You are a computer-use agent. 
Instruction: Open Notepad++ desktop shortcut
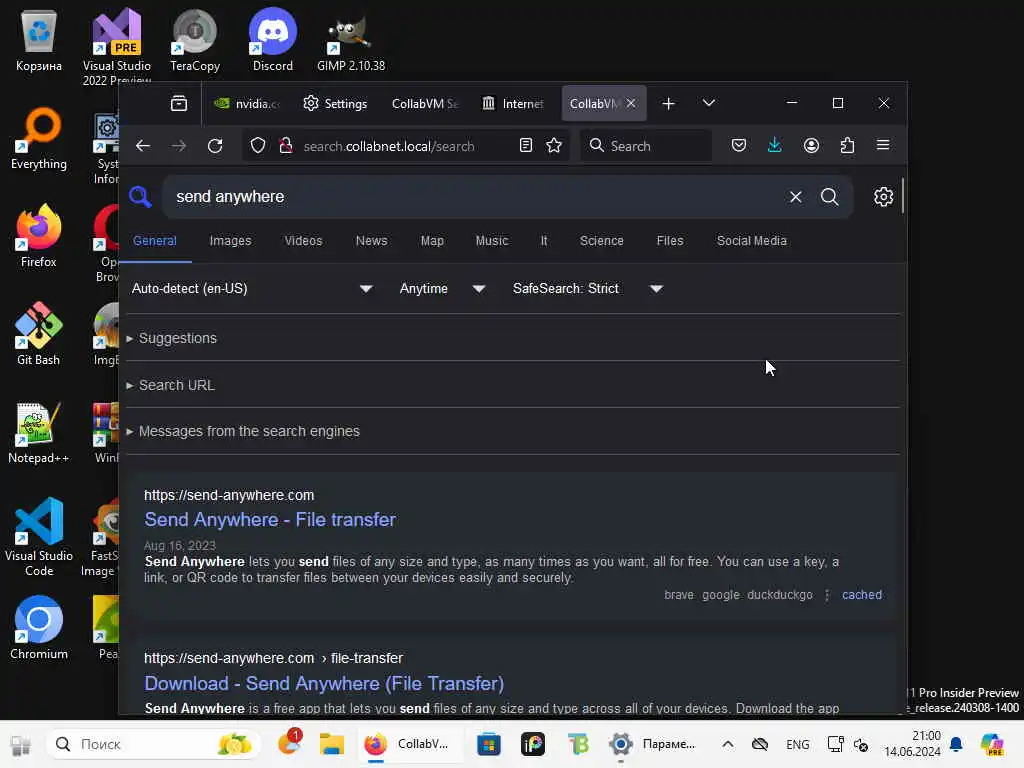coord(39,432)
